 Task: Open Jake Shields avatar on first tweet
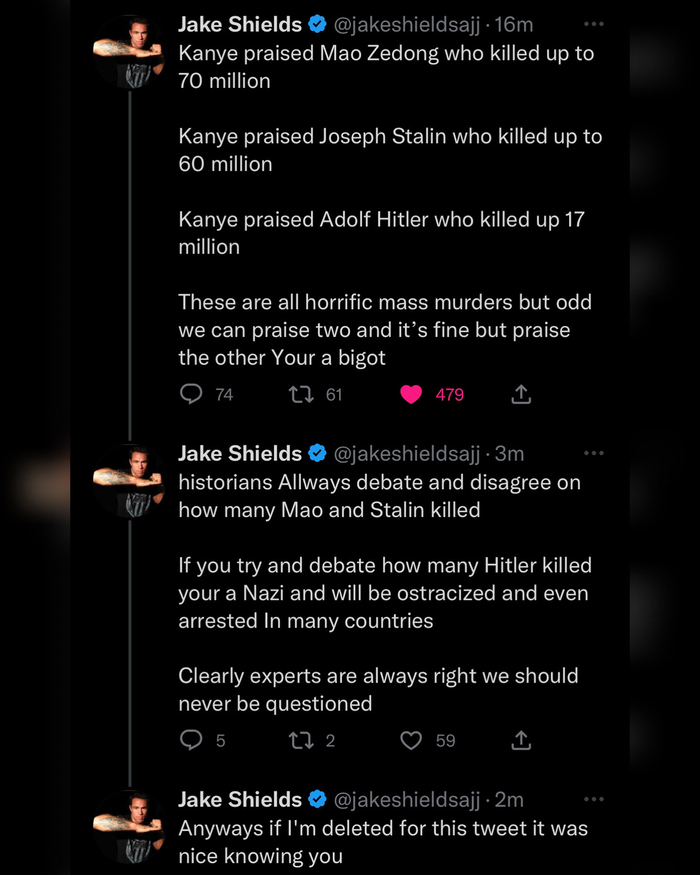click(x=128, y=51)
